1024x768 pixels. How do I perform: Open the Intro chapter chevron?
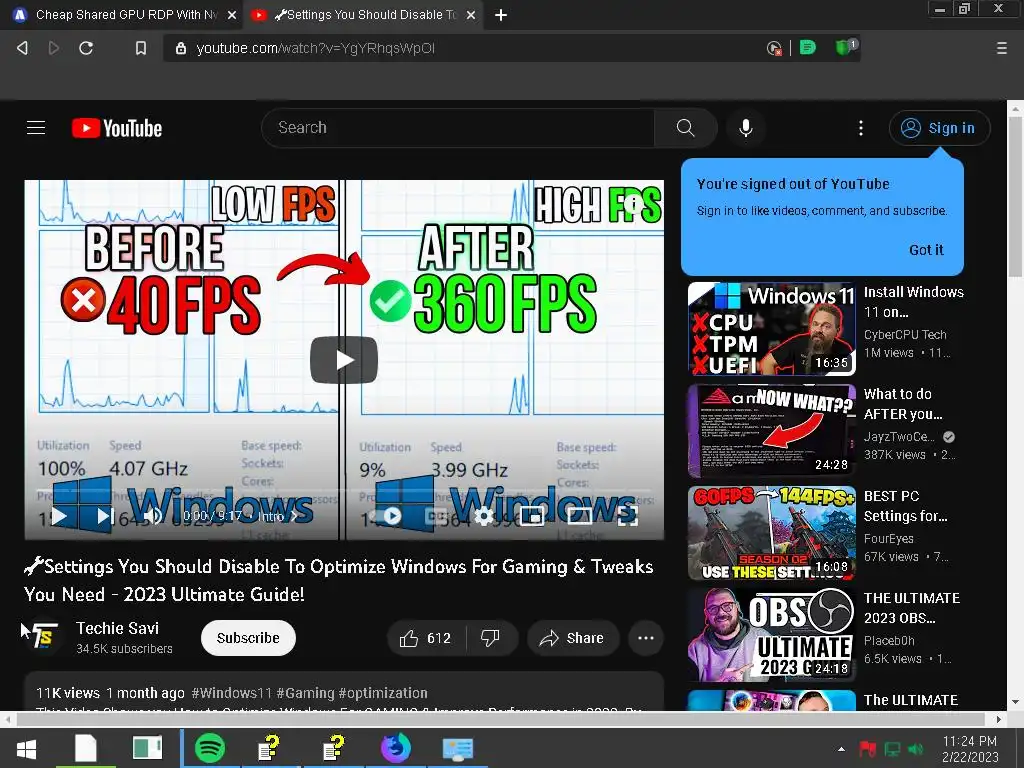293,517
